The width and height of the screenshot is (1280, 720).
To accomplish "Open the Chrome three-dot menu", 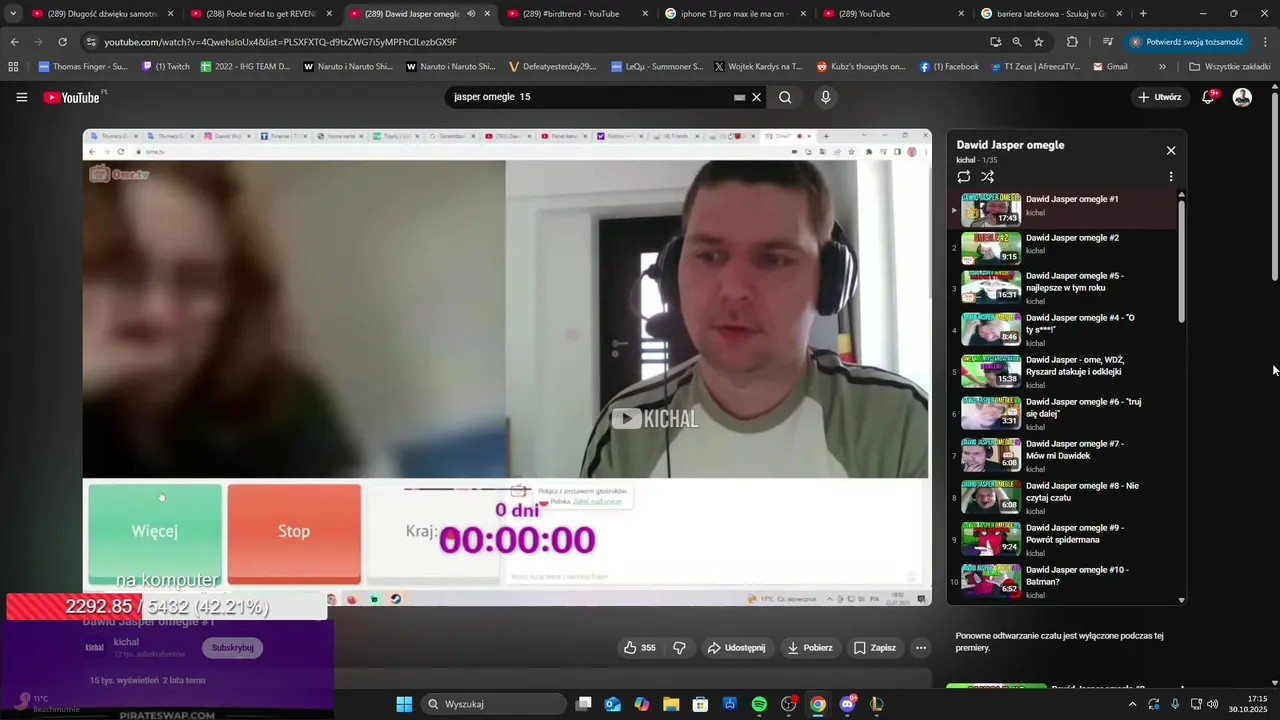I will pyautogui.click(x=1266, y=42).
